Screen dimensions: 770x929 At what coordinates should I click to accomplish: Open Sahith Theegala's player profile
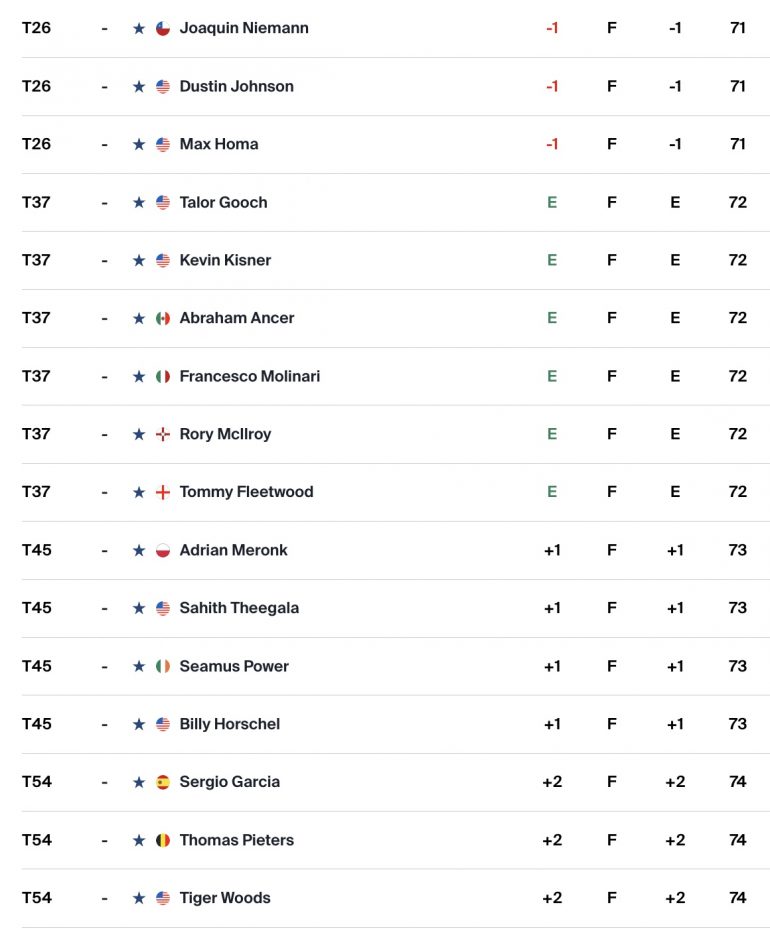pyautogui.click(x=239, y=608)
